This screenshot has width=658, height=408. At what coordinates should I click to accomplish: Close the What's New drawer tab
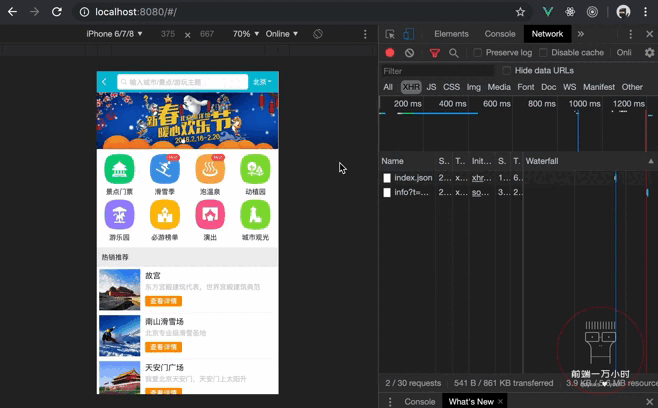(x=500, y=402)
